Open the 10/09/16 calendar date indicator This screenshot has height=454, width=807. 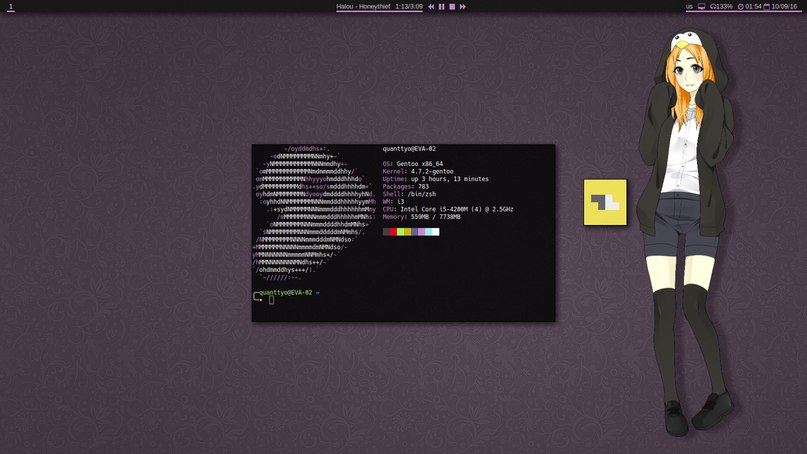click(x=780, y=6)
